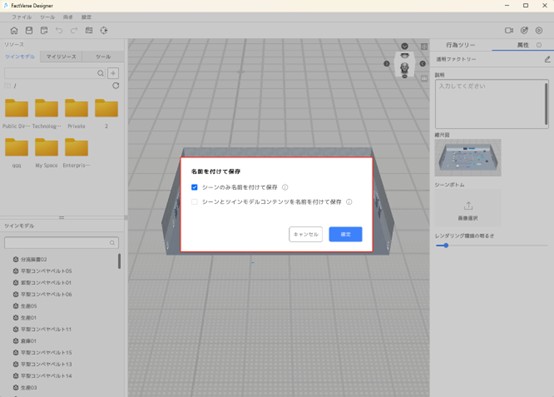554x397 pixels.
Task: Open the ファイル menu
Action: tap(22, 17)
